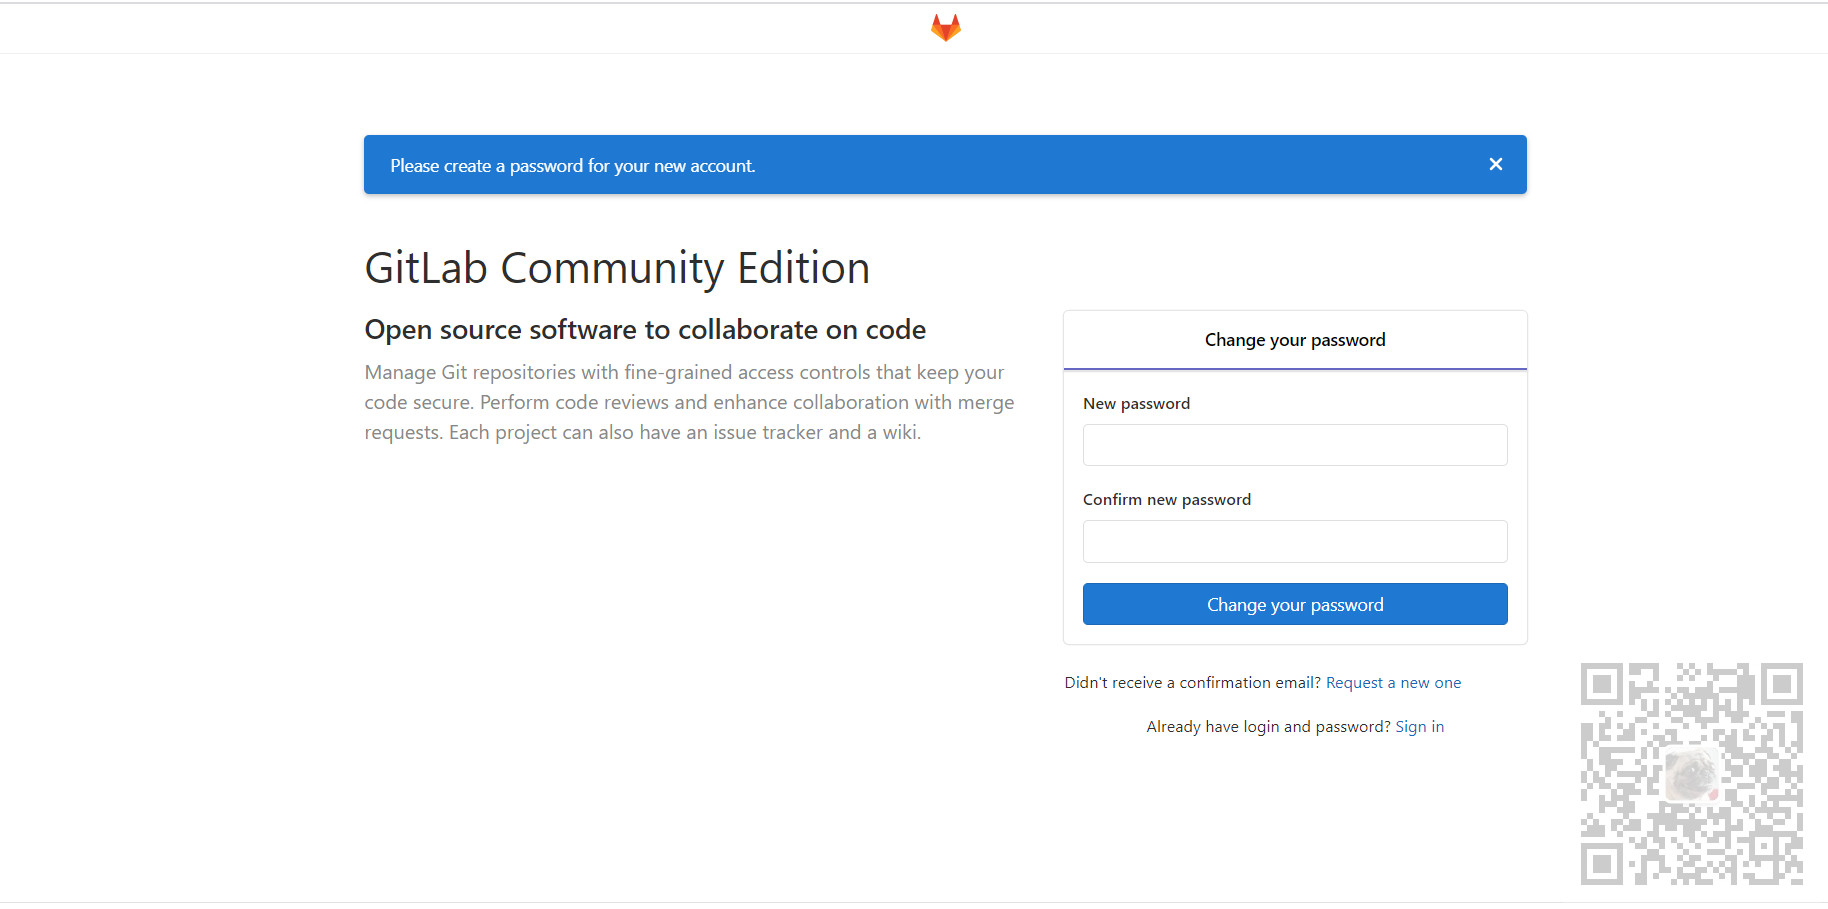
Task: Follow the Sign in link
Action: pyautogui.click(x=1419, y=727)
